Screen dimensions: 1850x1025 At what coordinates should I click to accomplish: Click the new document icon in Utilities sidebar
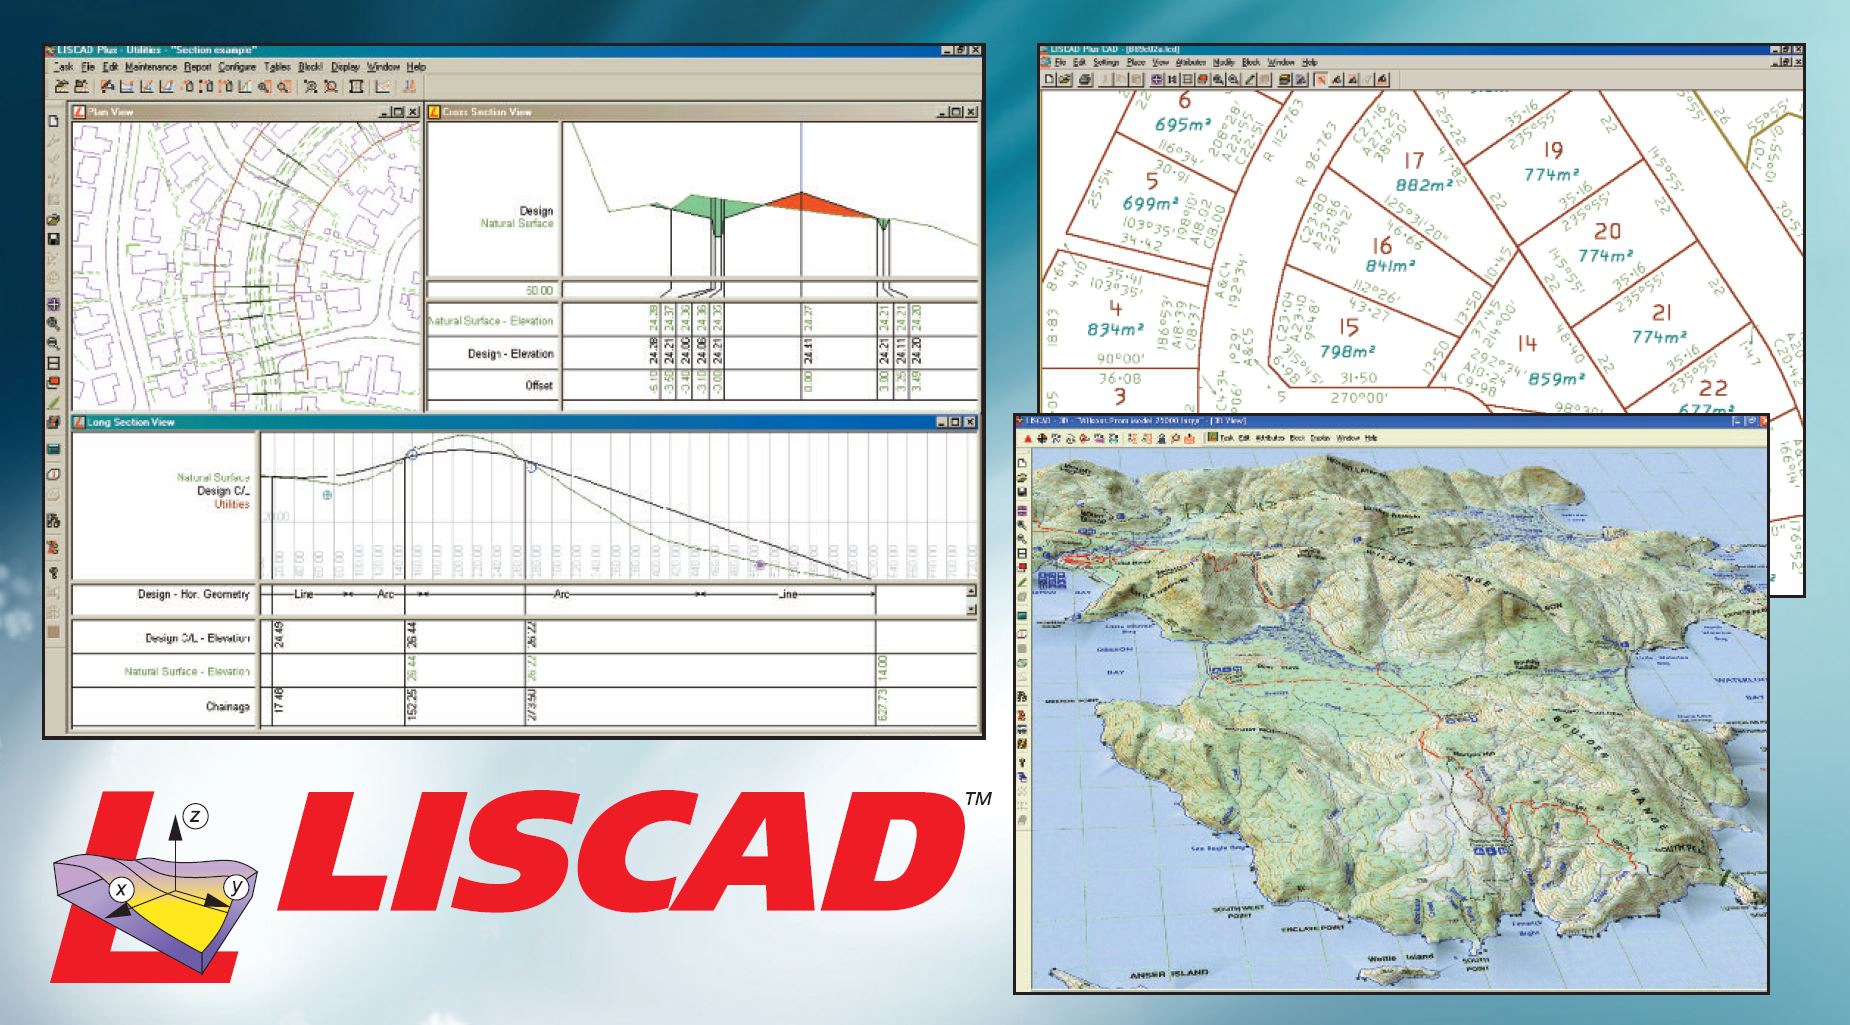pos(54,121)
